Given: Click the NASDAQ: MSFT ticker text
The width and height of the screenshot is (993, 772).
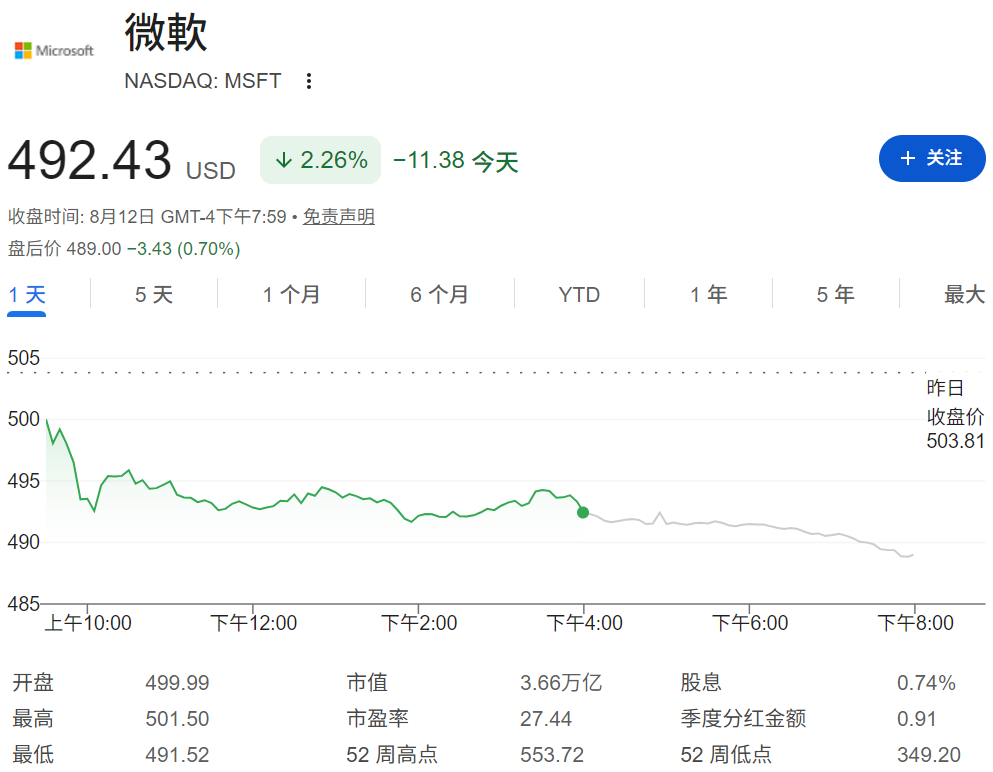Looking at the screenshot, I should coord(203,81).
